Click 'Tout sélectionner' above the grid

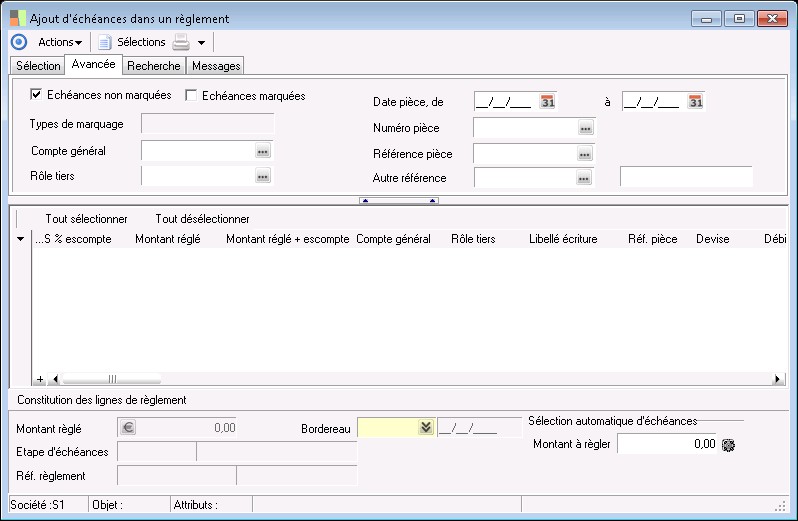(x=86, y=219)
